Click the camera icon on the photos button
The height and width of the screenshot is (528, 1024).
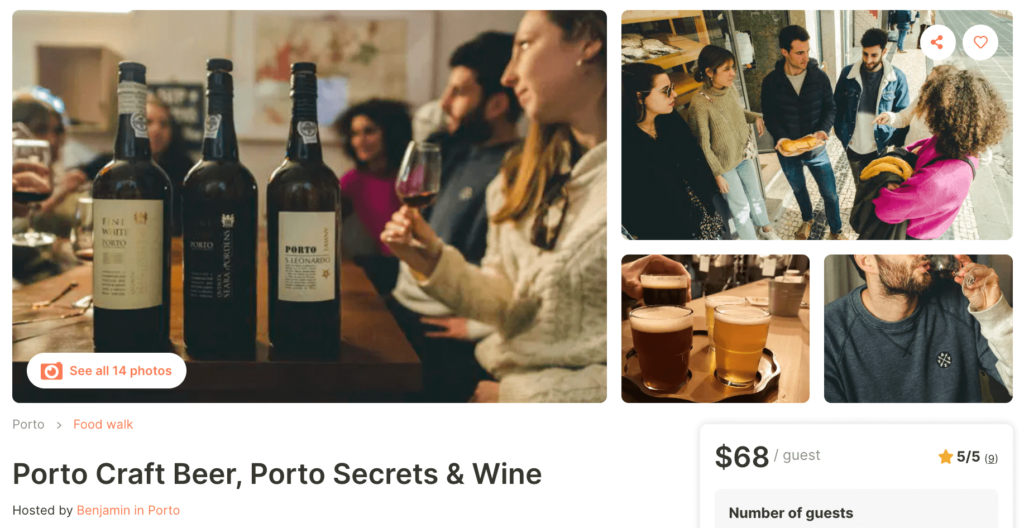pyautogui.click(x=52, y=371)
